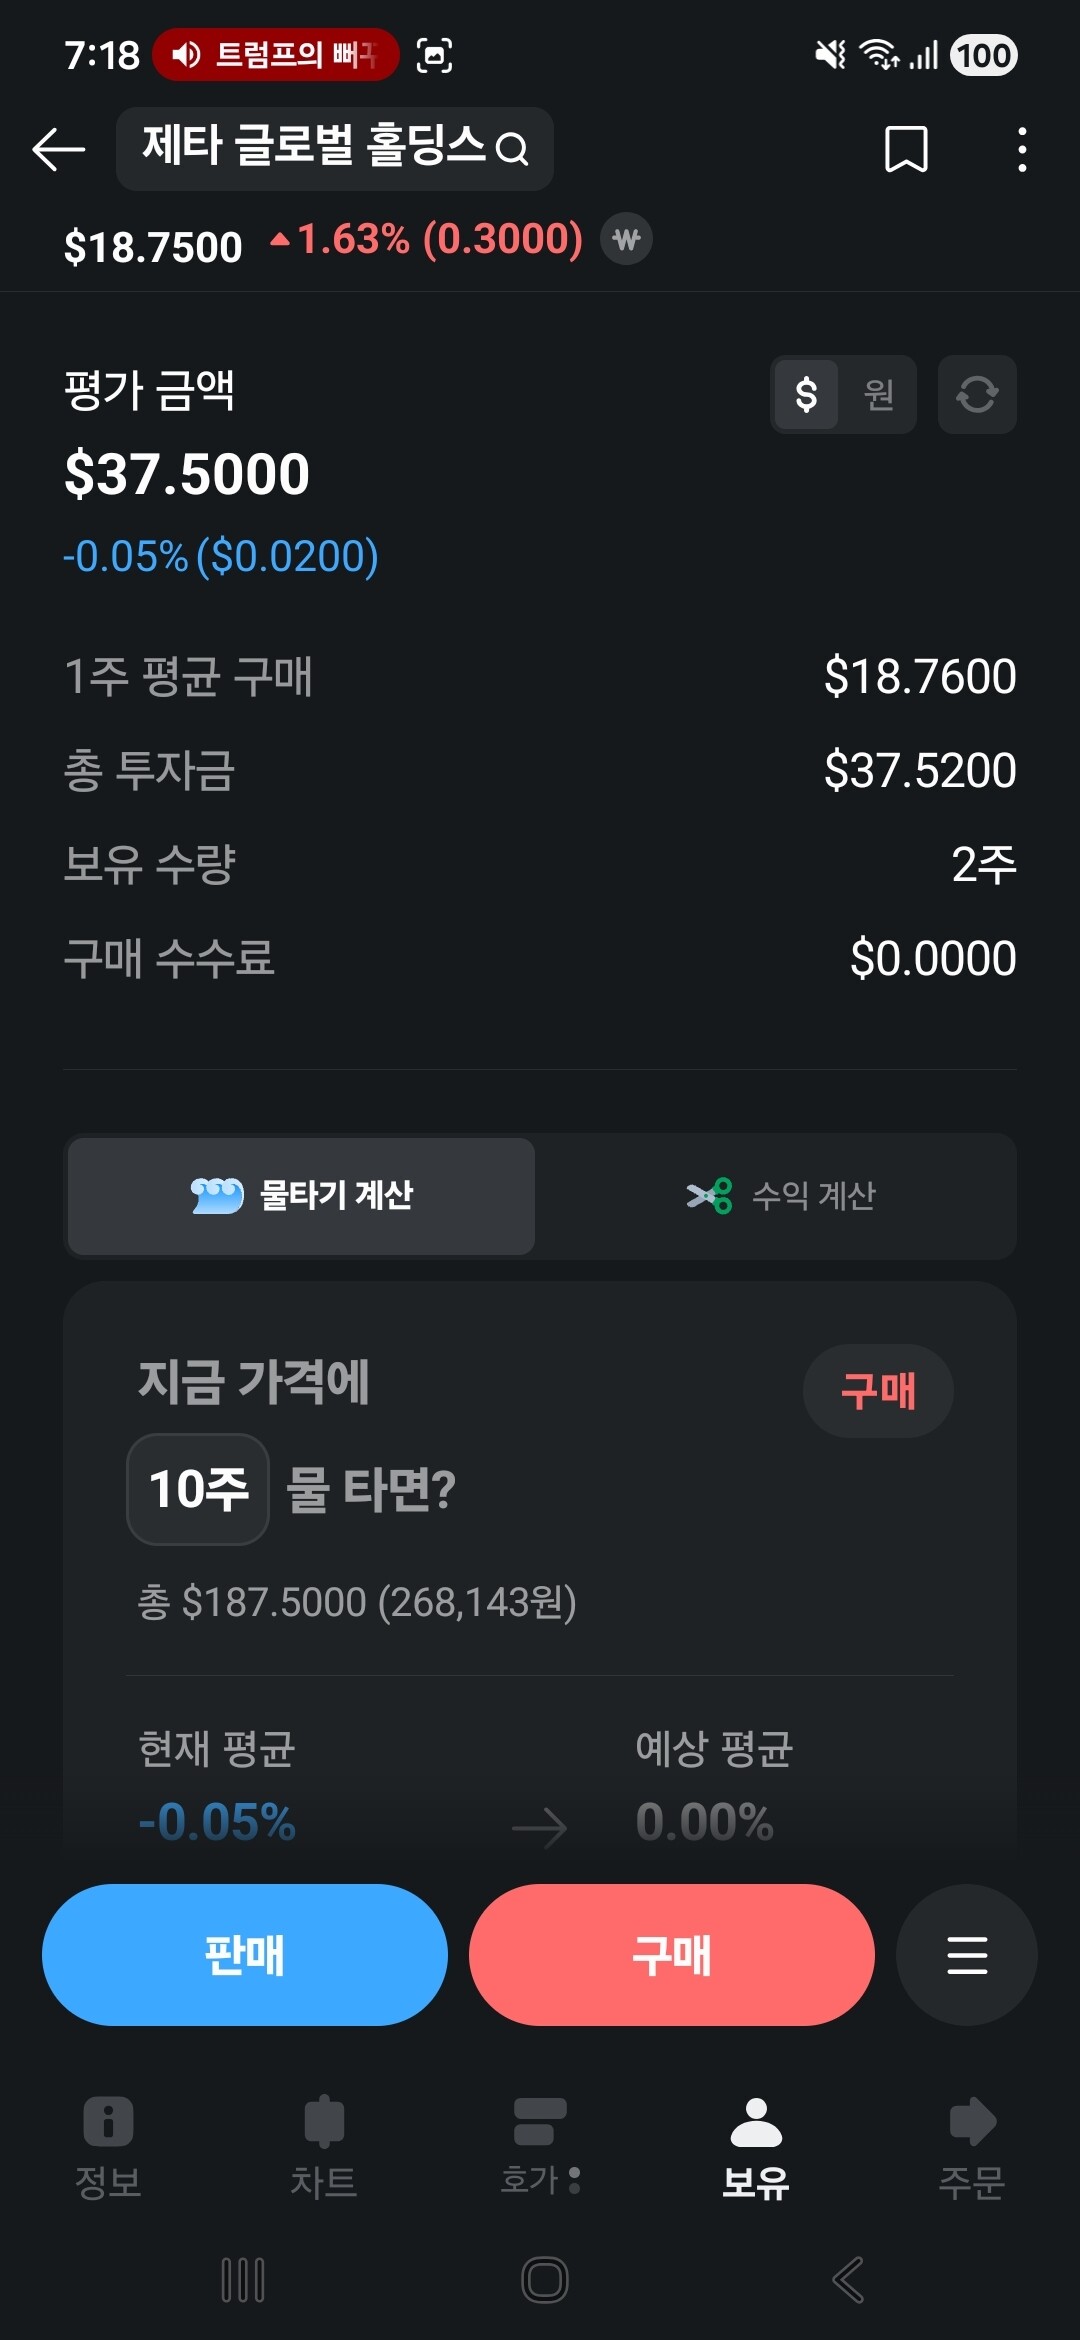Tap the stock name search box
Image resolution: width=1080 pixels, height=2340 pixels.
[x=334, y=149]
